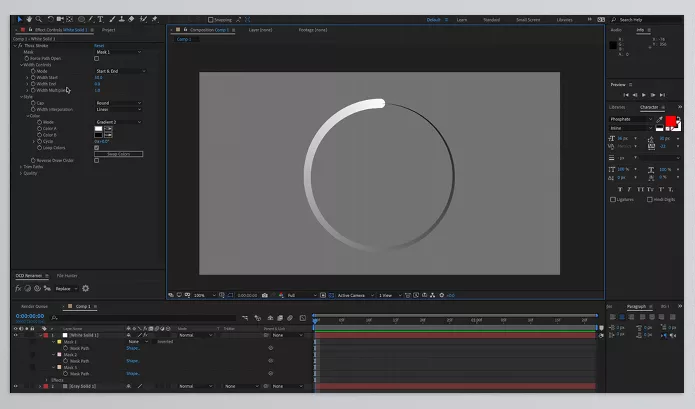Hide the White Solid 1 layer
This screenshot has width=695, height=409.
coord(15,334)
